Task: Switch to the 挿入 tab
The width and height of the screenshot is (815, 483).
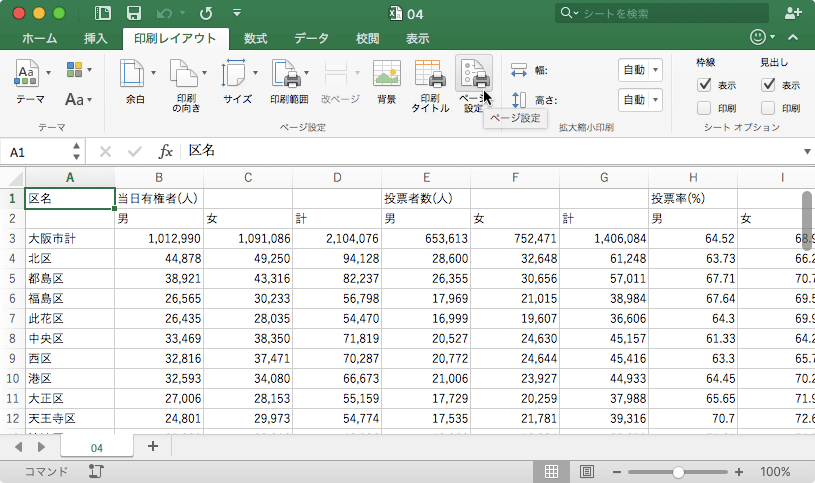Action: (96, 38)
